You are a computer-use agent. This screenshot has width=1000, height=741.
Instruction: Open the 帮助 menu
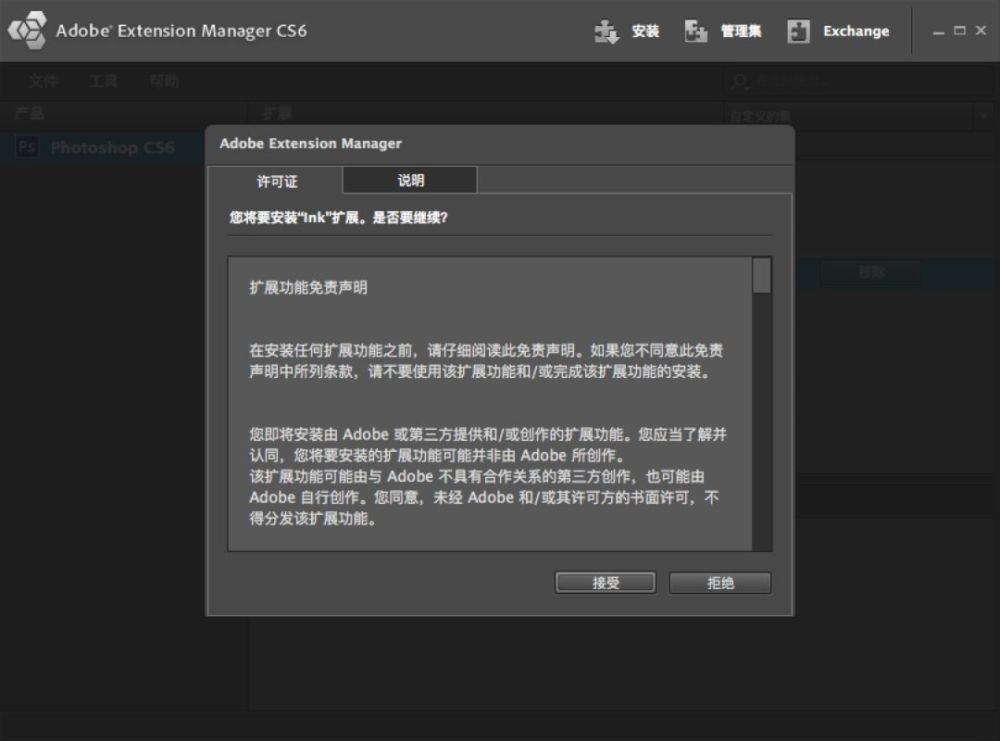click(165, 82)
